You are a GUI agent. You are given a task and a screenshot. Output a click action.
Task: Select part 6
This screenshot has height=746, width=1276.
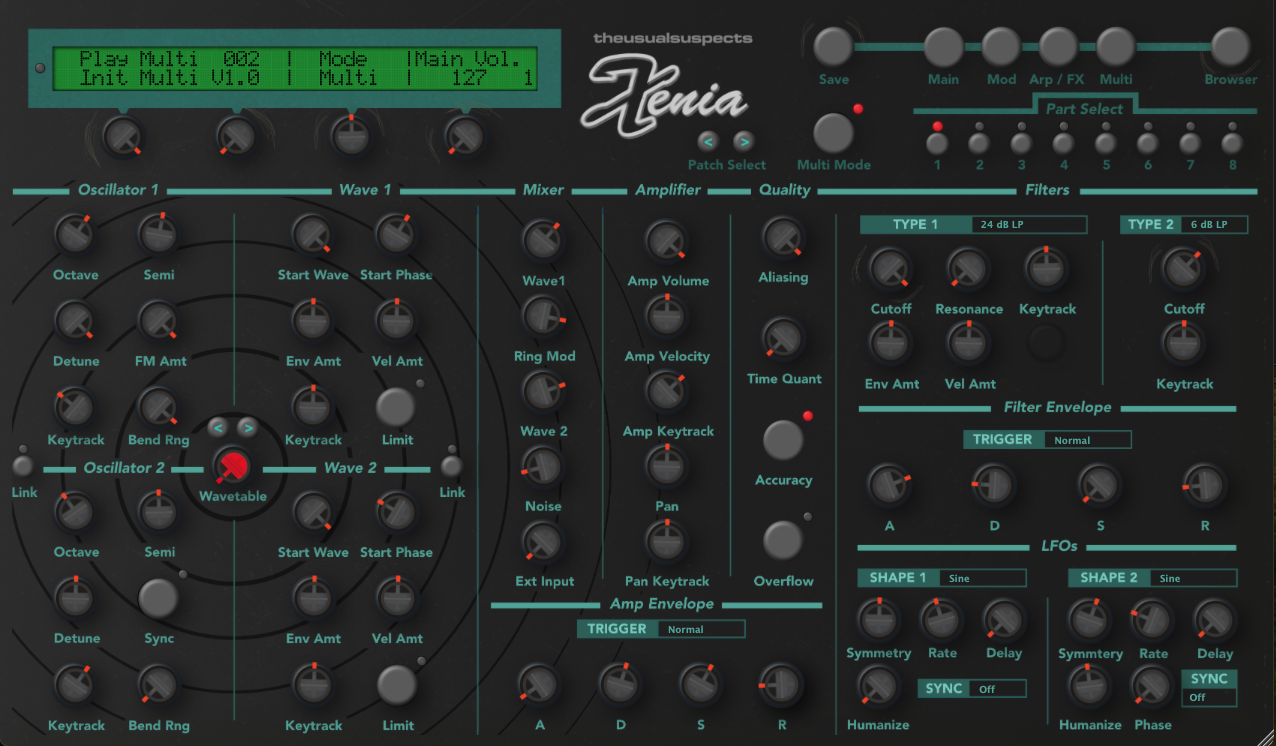(x=1147, y=142)
